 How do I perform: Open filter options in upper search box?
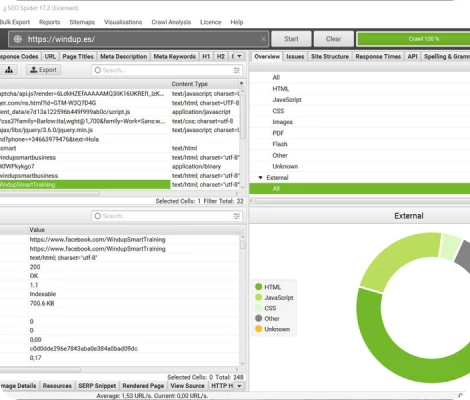237,70
